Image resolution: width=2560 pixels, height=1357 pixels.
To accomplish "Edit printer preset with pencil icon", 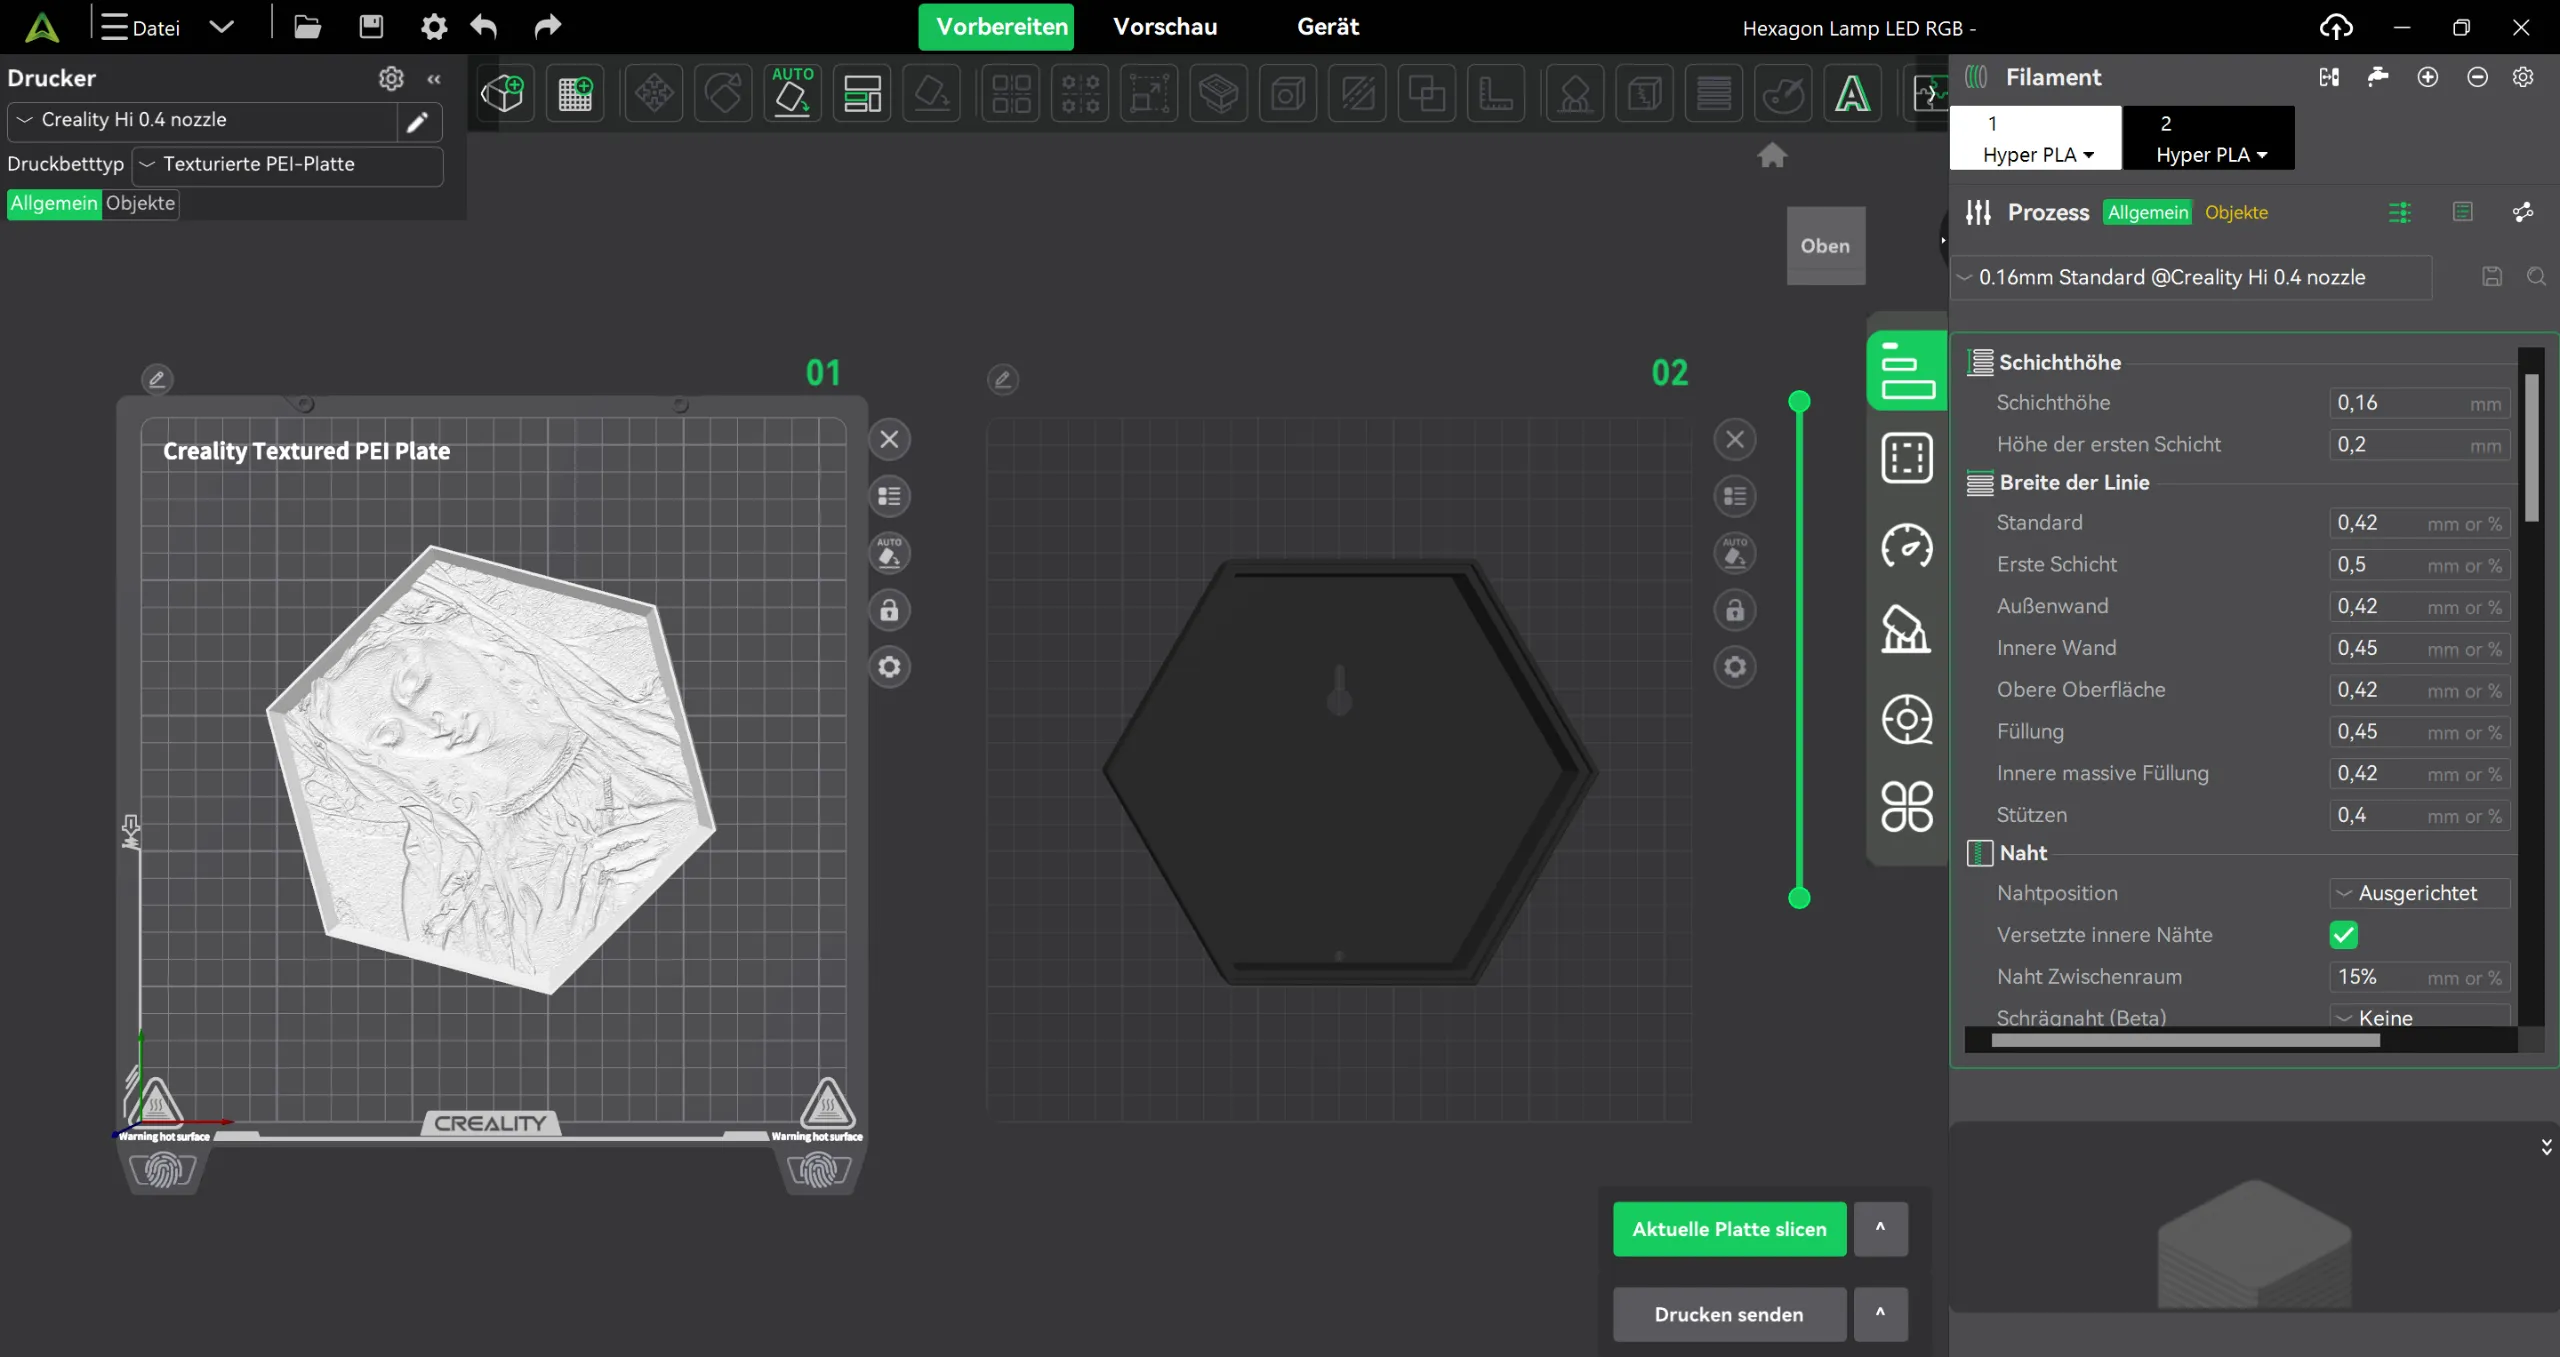I will [x=417, y=122].
